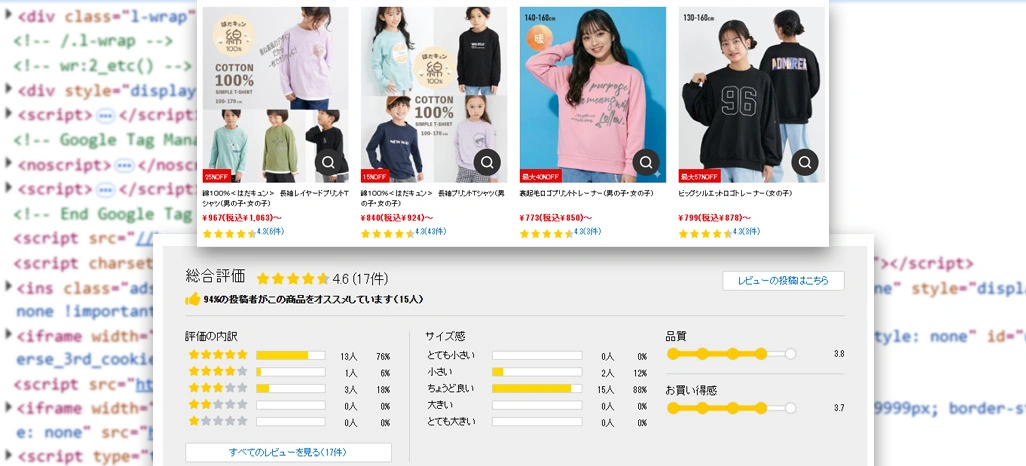
Task: Click the 4.3(43件) review count link
Action: coord(431,232)
